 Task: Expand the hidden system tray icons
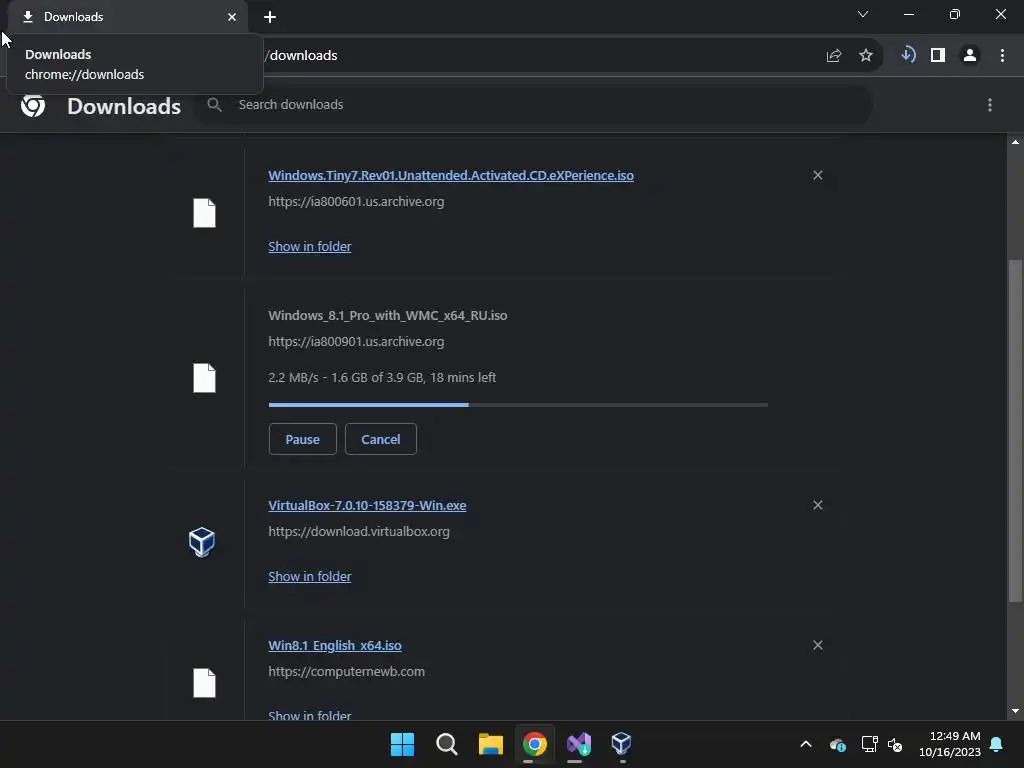pyautogui.click(x=806, y=744)
